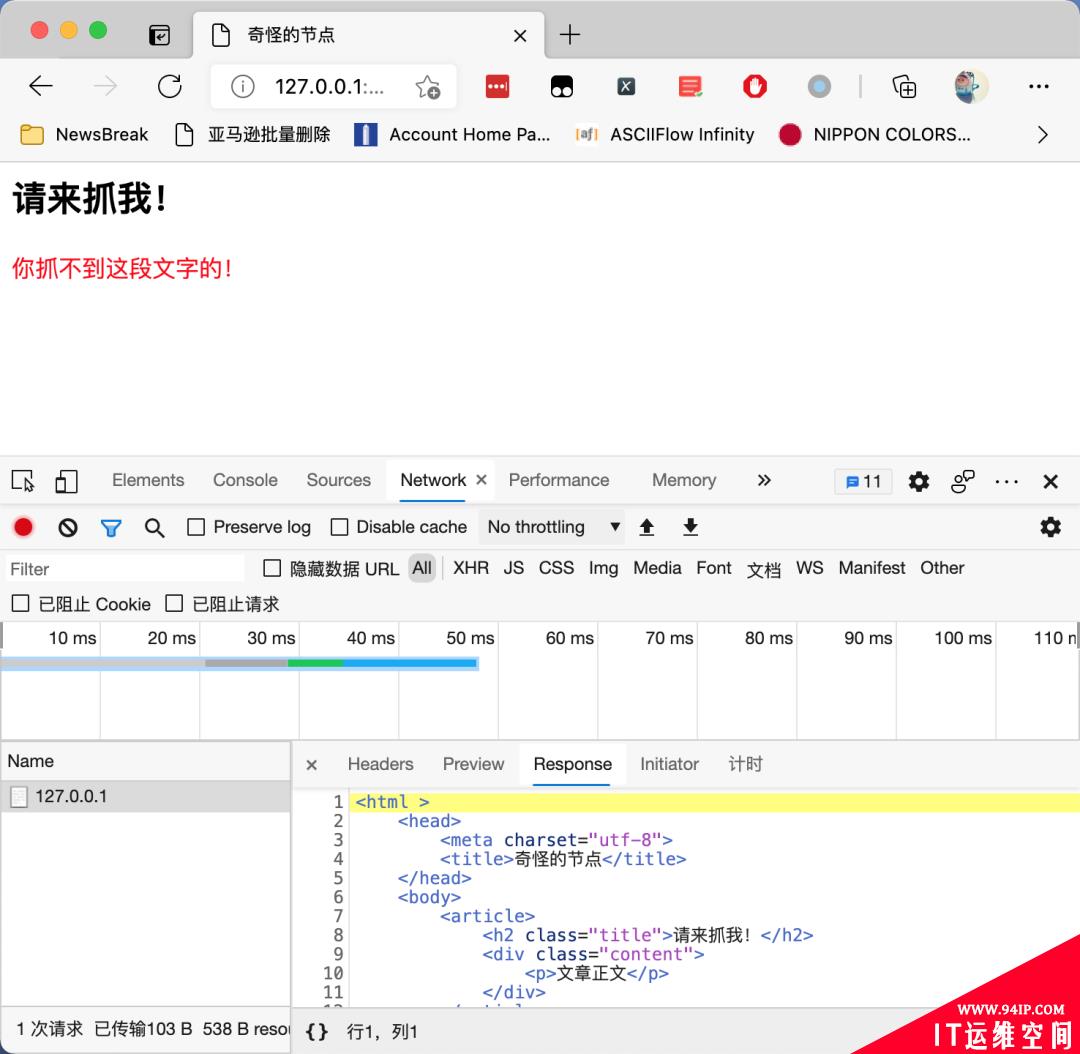The height and width of the screenshot is (1054, 1080).
Task: Enable the Disable cache checkbox
Action: 339,527
